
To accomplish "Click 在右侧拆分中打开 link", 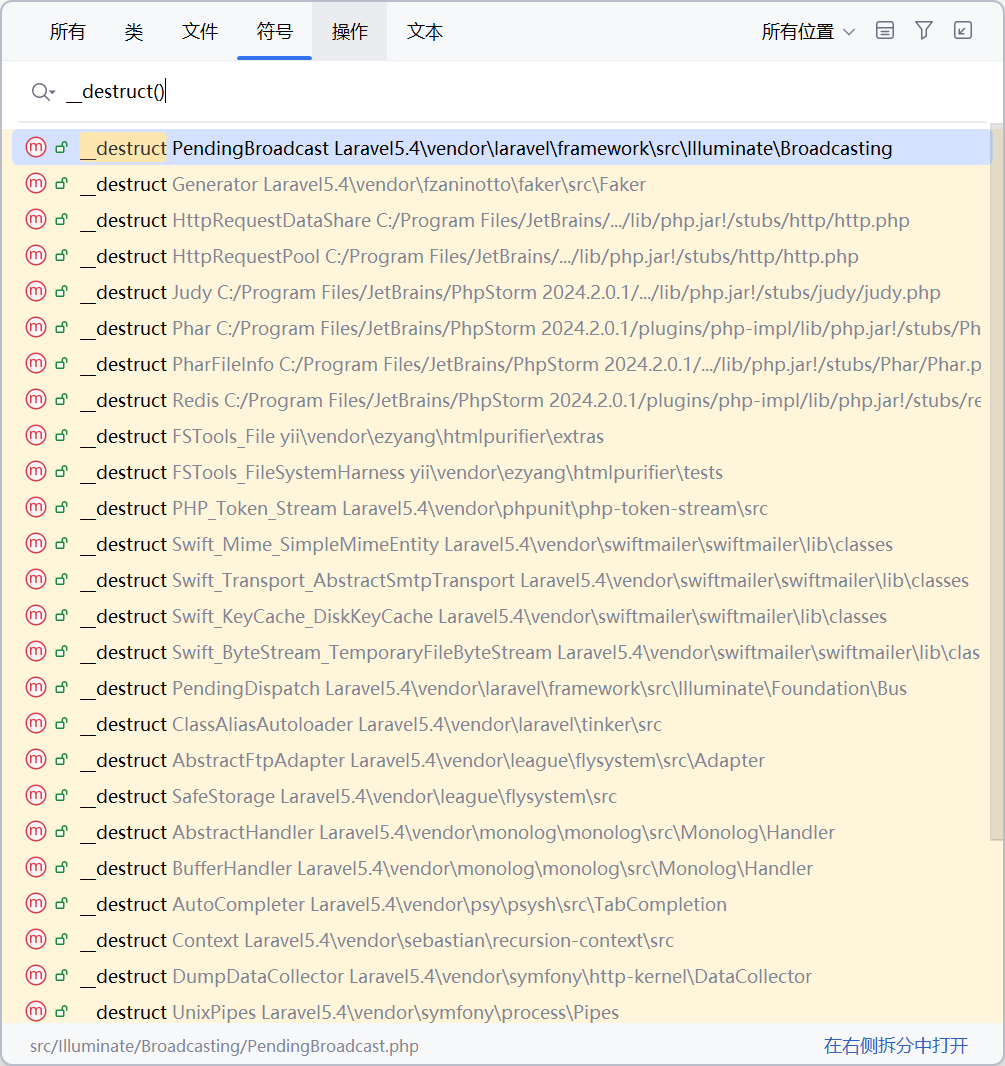I will point(896,1046).
